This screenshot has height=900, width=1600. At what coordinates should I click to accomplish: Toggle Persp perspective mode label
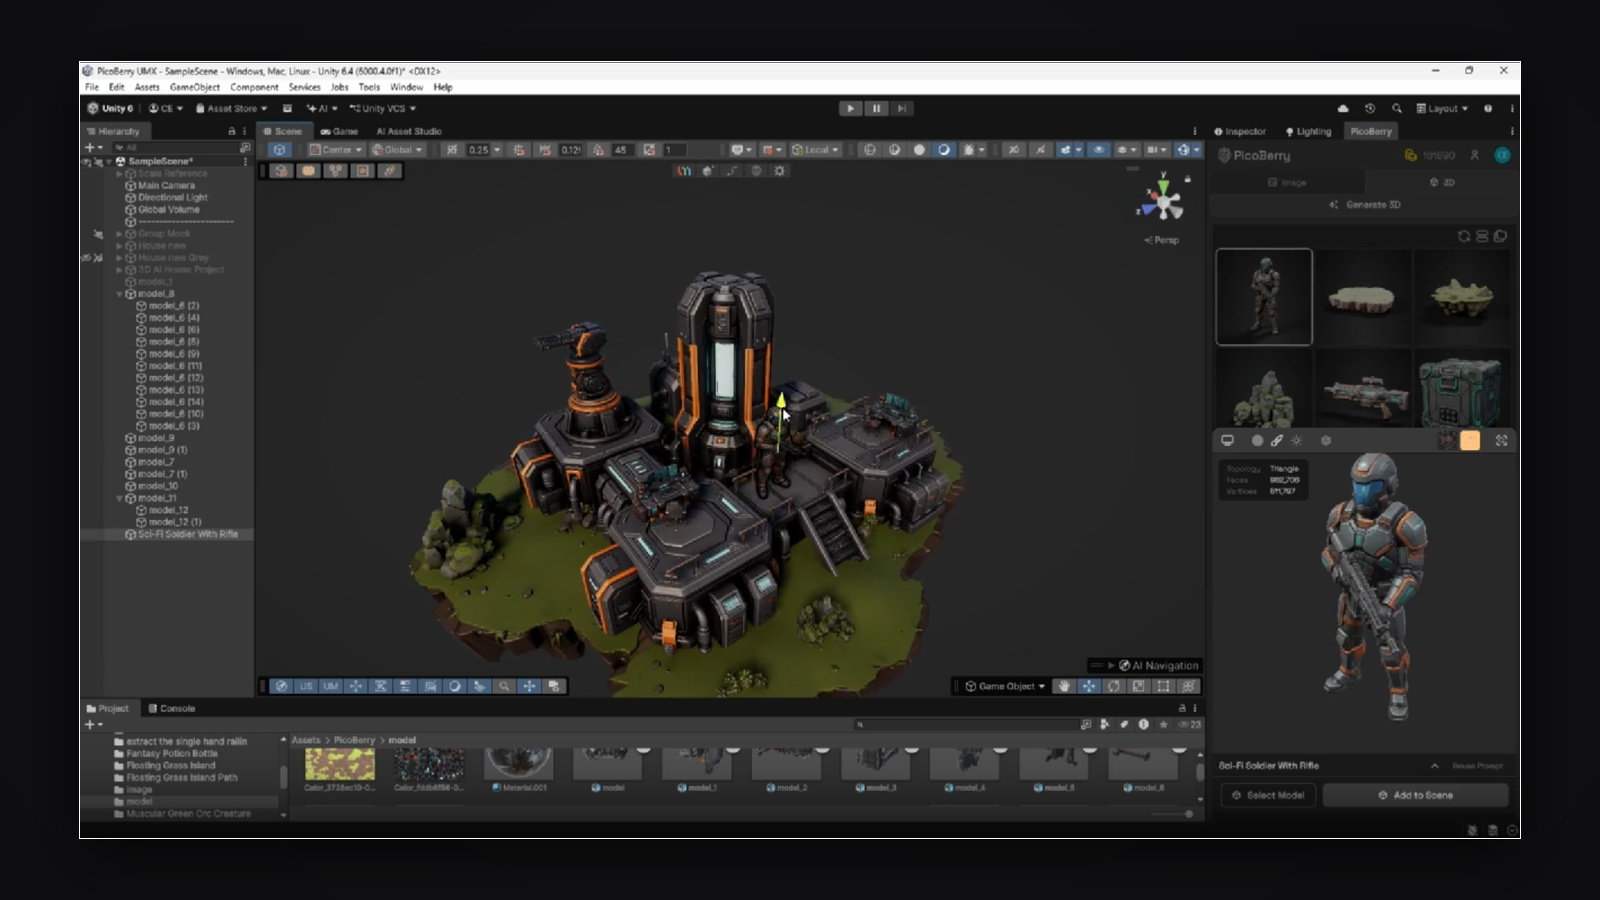tap(1162, 240)
